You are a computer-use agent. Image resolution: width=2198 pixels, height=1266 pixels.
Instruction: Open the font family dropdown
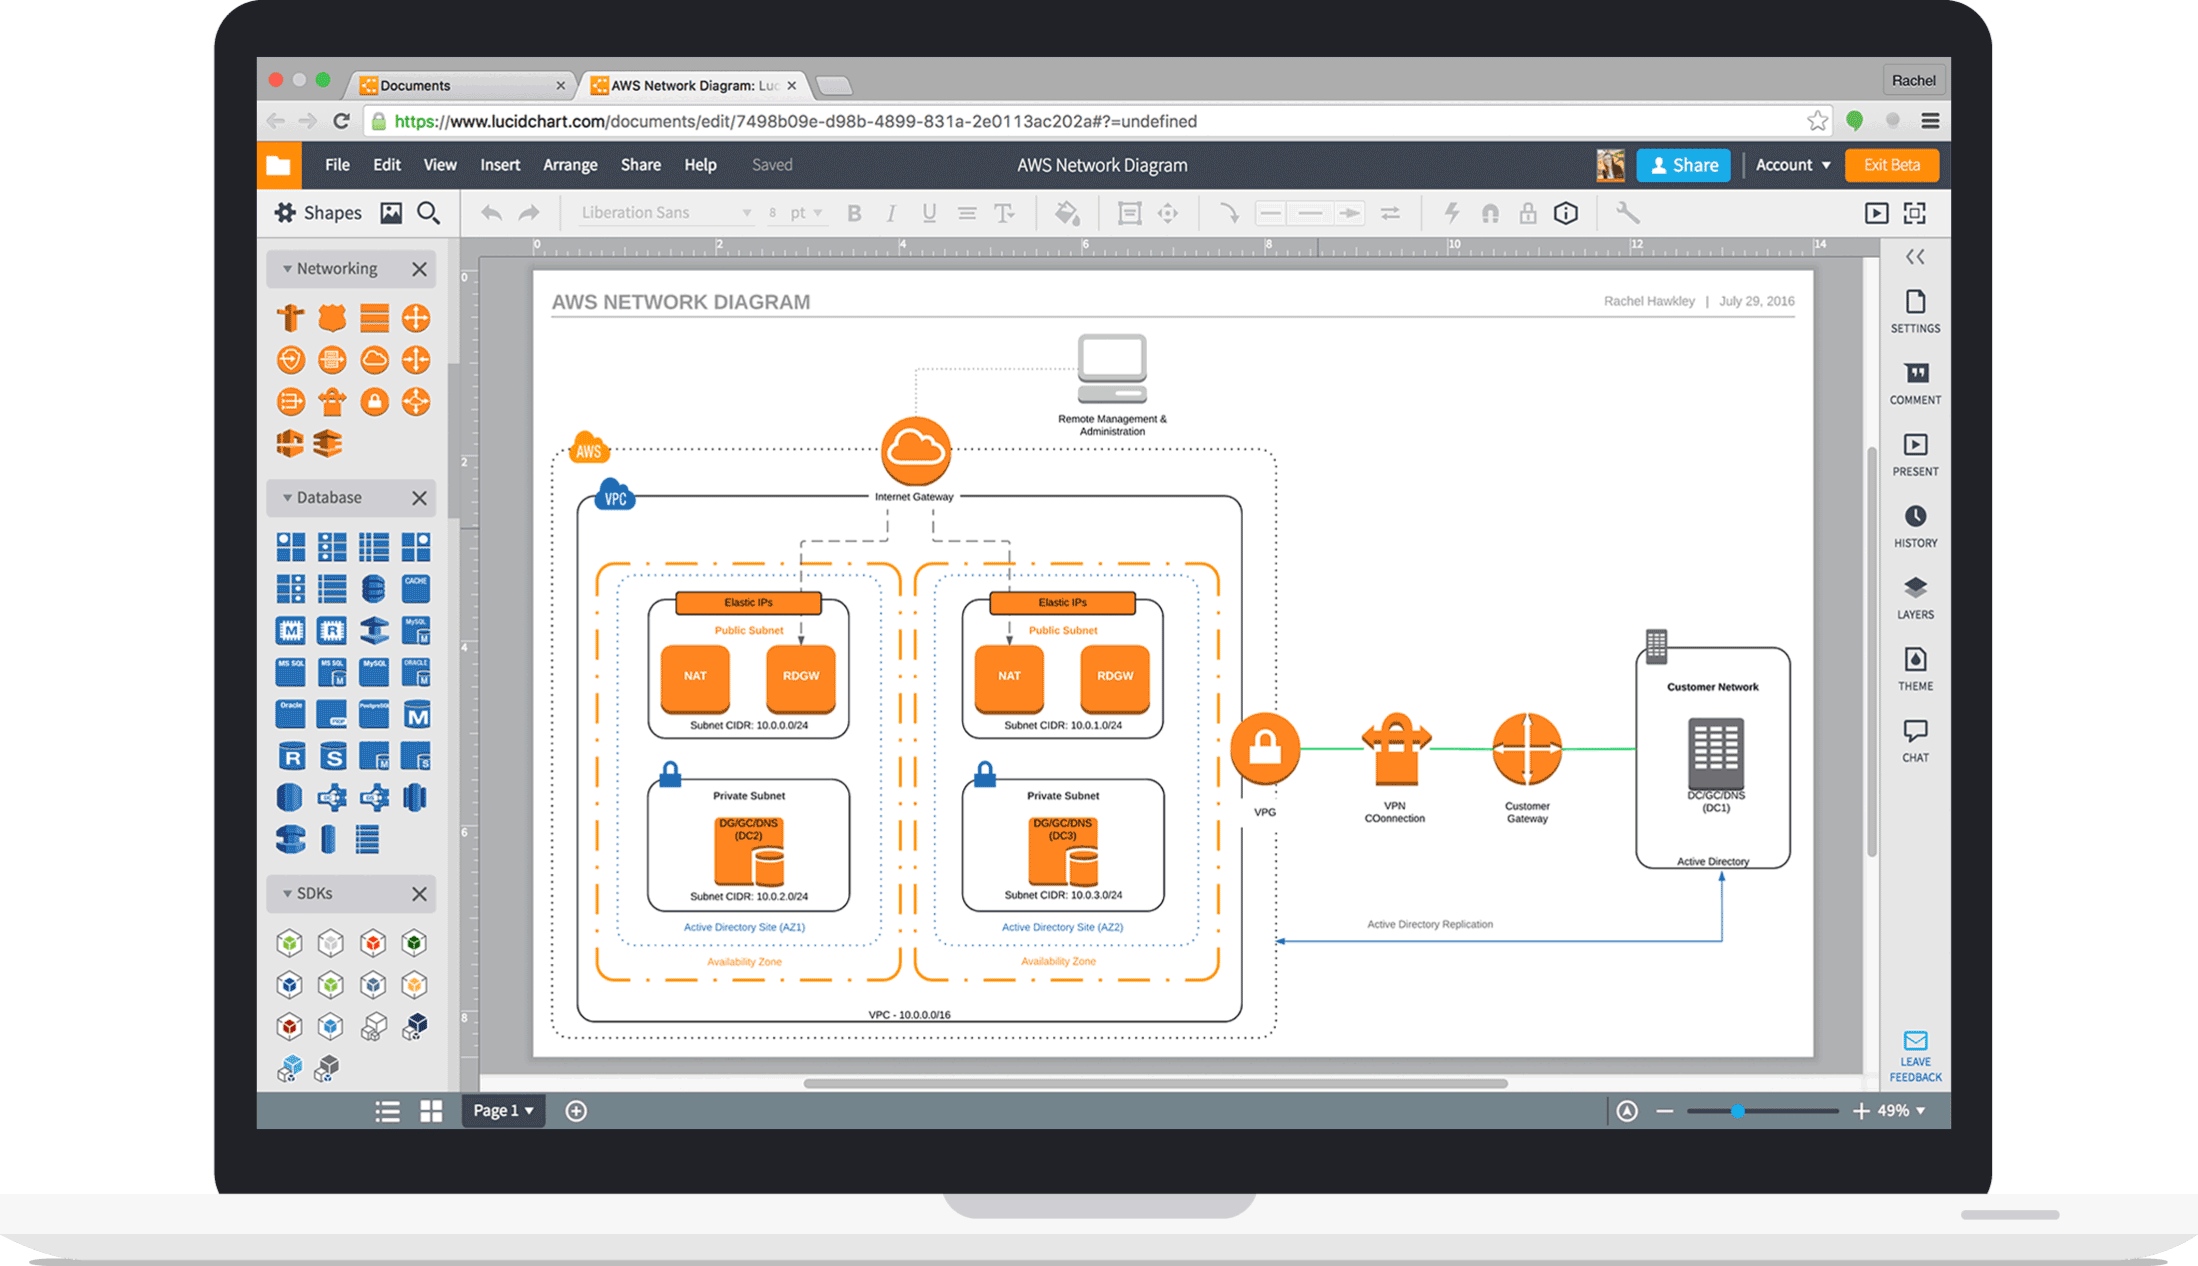click(x=660, y=212)
